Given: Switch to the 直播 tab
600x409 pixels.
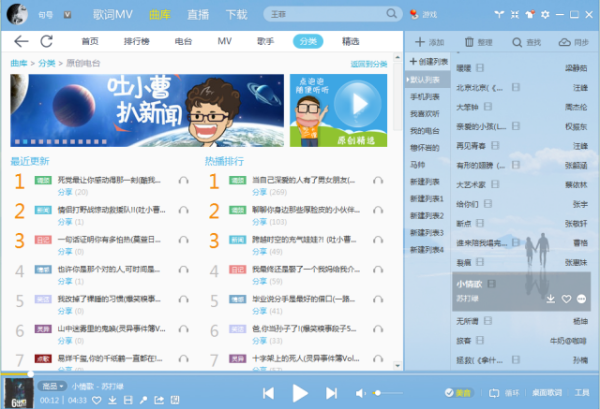Looking at the screenshot, I should click(198, 15).
